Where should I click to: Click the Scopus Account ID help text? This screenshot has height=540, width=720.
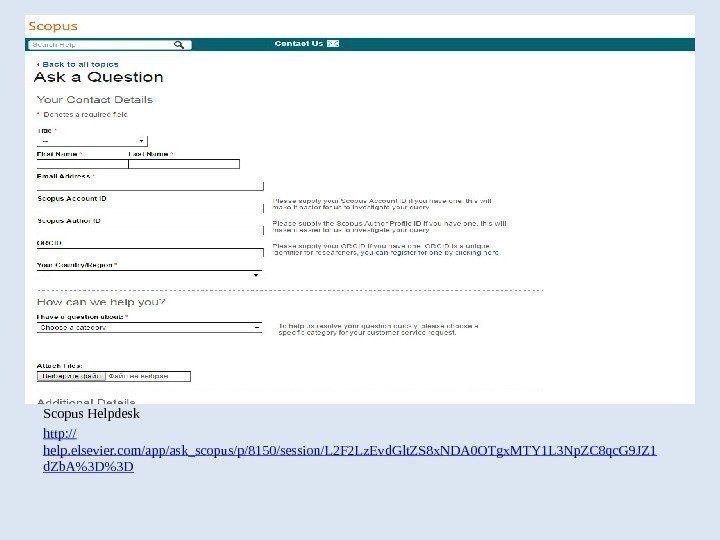pos(382,204)
